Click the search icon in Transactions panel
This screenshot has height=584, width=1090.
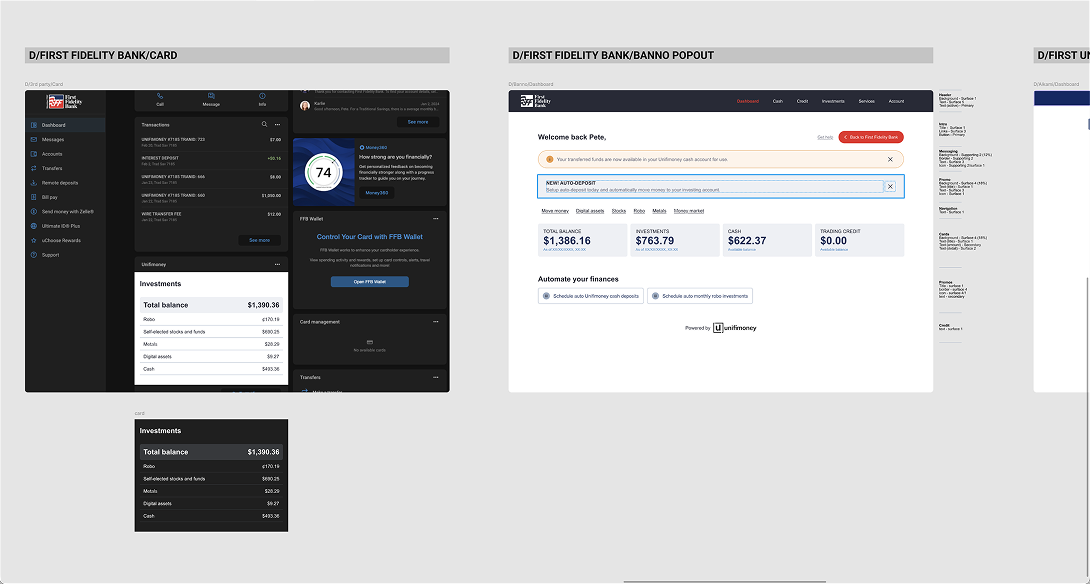[264, 124]
